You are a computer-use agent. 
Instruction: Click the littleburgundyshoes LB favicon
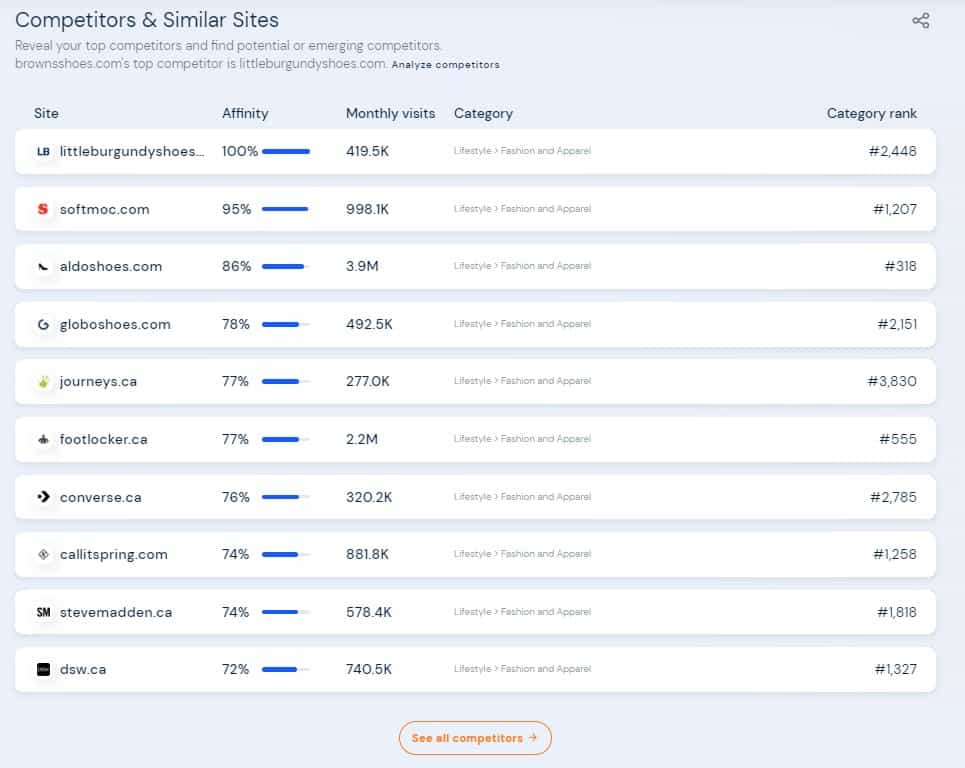point(43,152)
